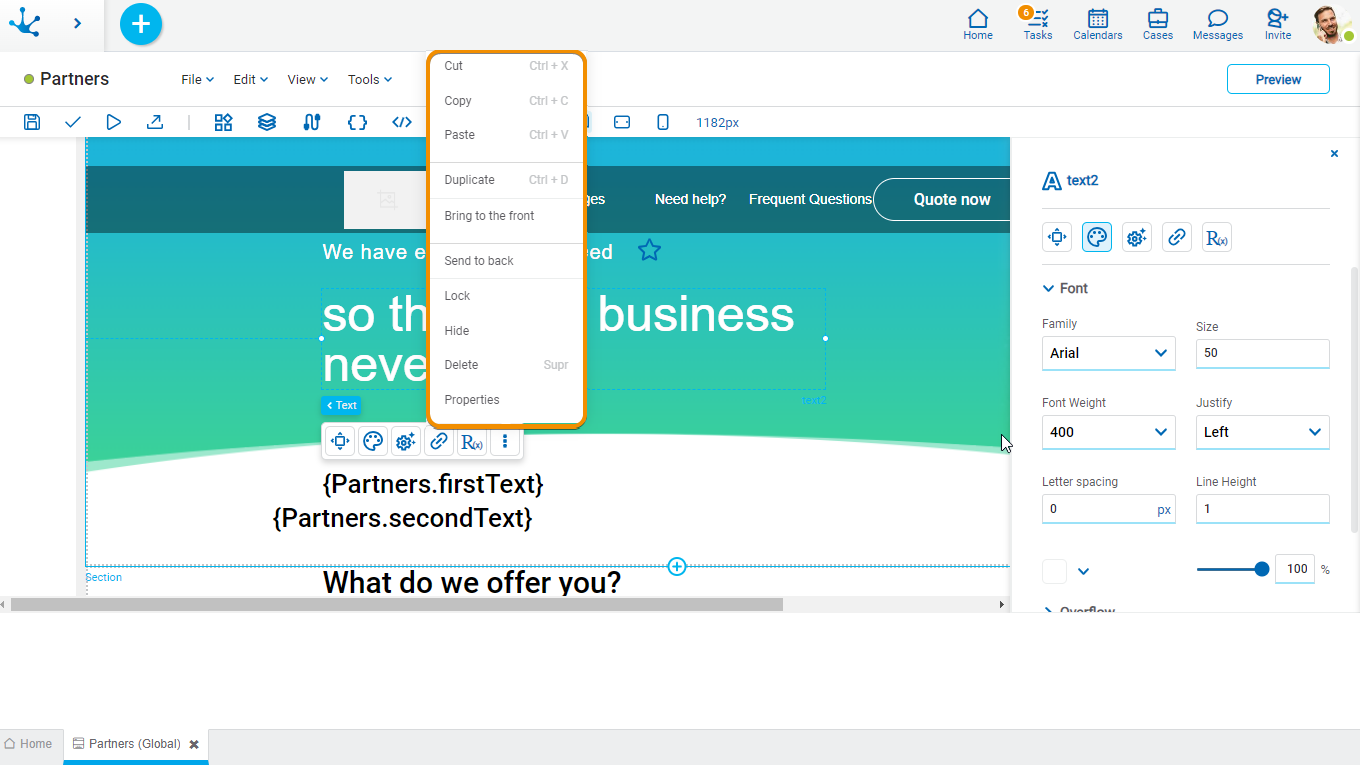Choose Duplicate from the context menu
This screenshot has width=1360, height=765.
point(506,180)
